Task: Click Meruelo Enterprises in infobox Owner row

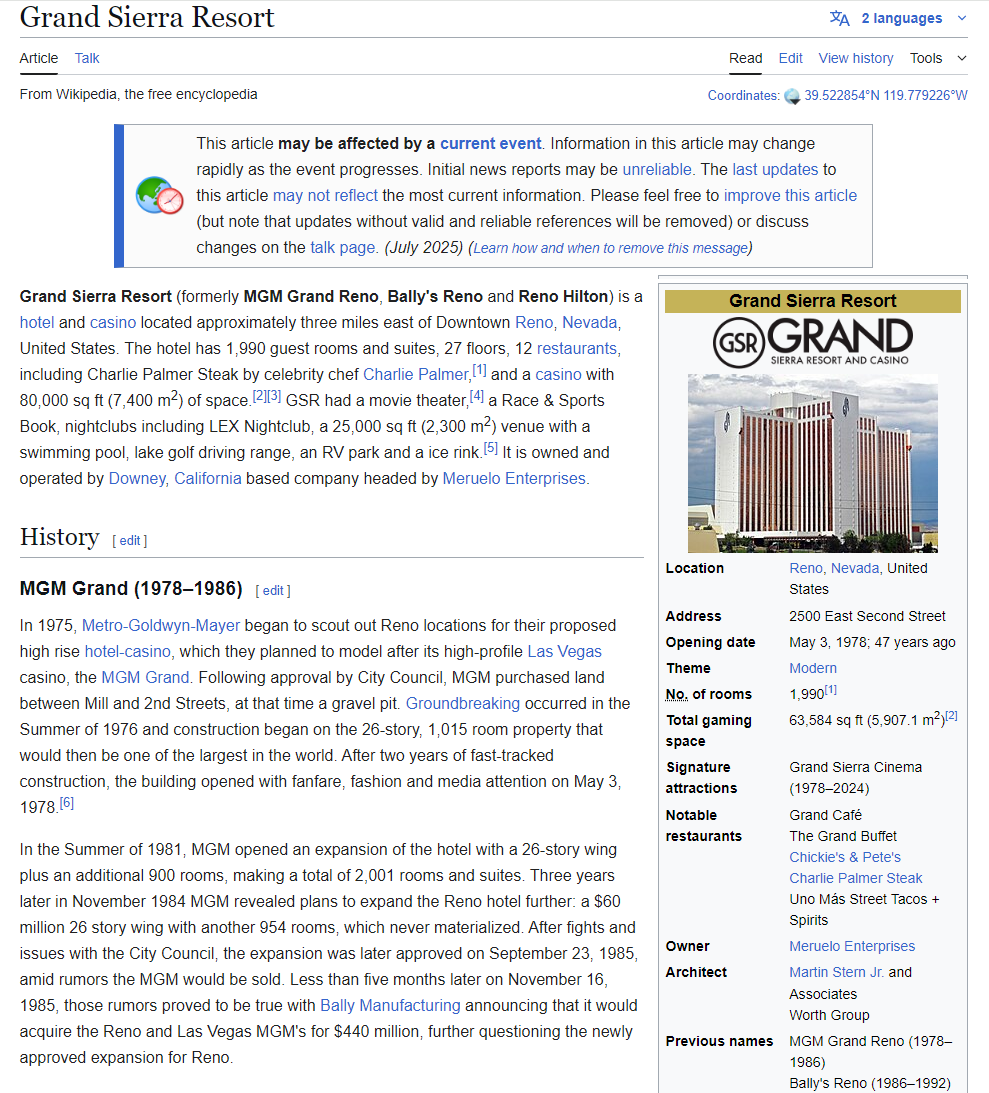Action: pos(852,947)
